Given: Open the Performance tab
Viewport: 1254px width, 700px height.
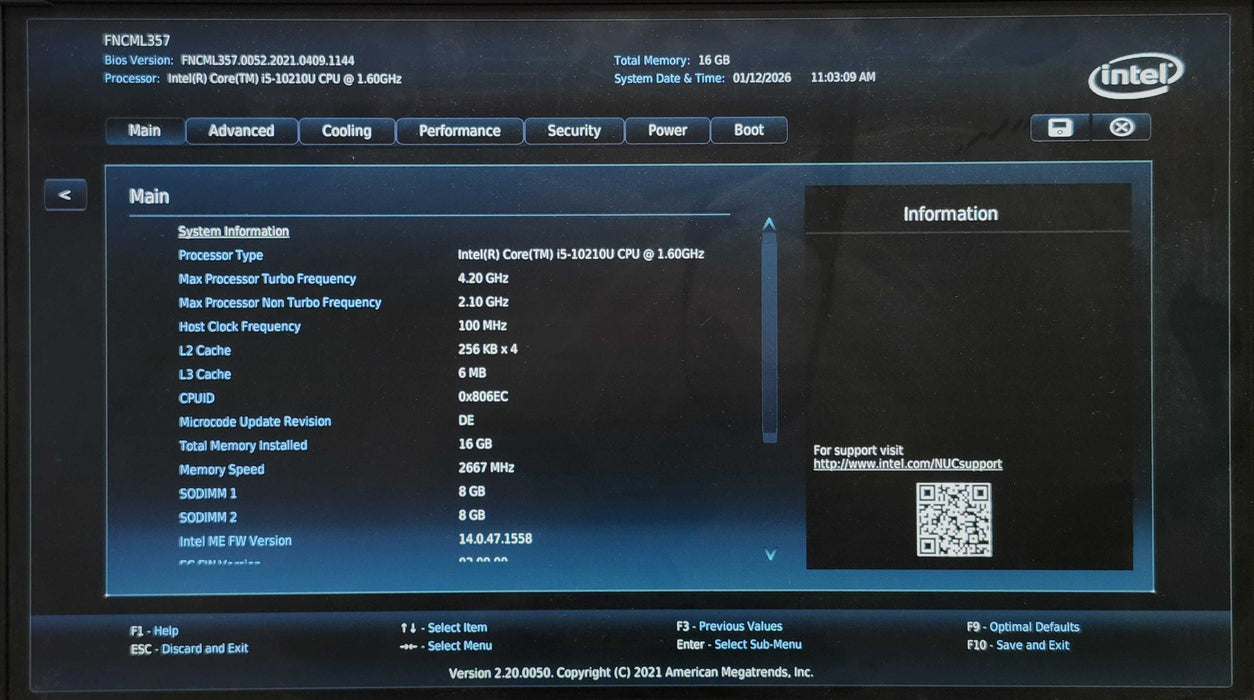Looking at the screenshot, I should pos(459,131).
